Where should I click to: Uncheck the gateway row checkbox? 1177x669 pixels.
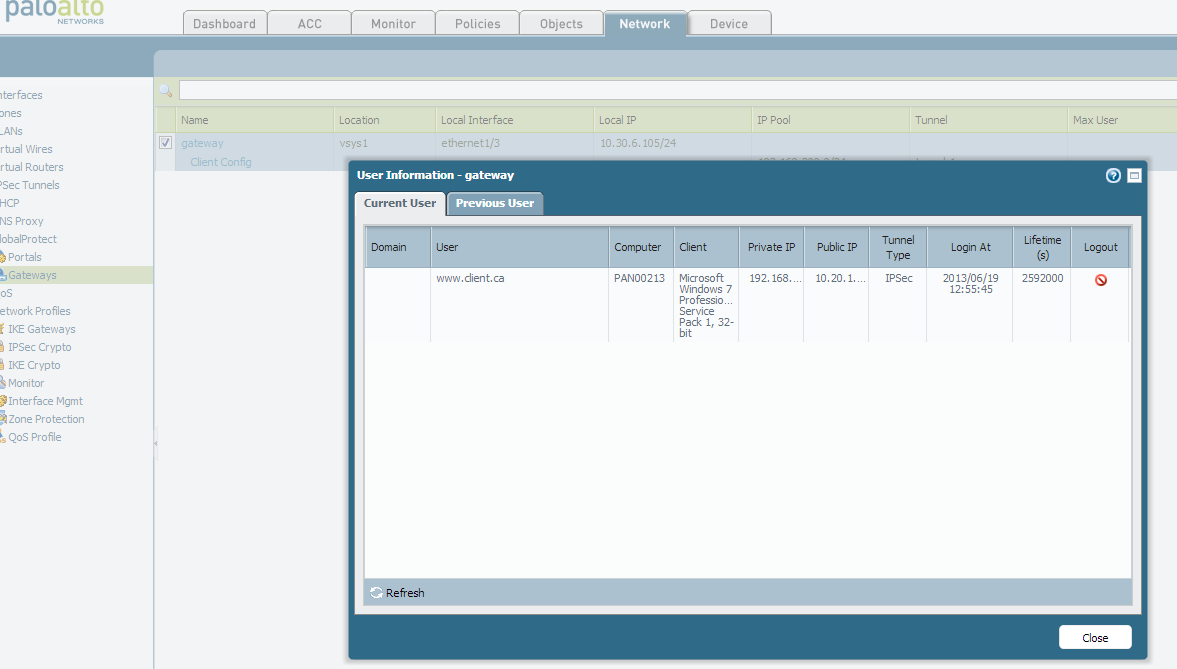click(x=165, y=143)
